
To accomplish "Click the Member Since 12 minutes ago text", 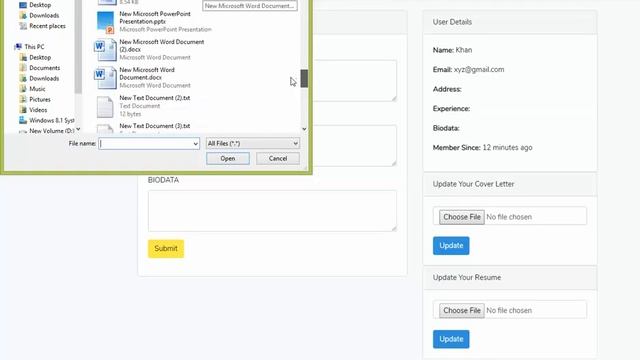I will point(482,148).
